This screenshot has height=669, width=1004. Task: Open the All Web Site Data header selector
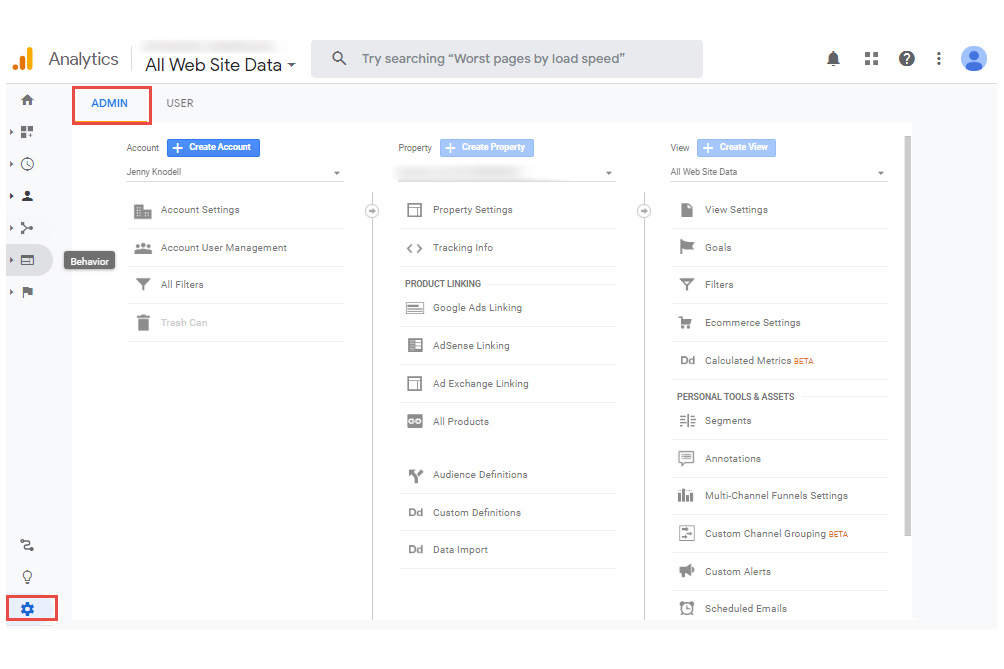click(x=220, y=65)
